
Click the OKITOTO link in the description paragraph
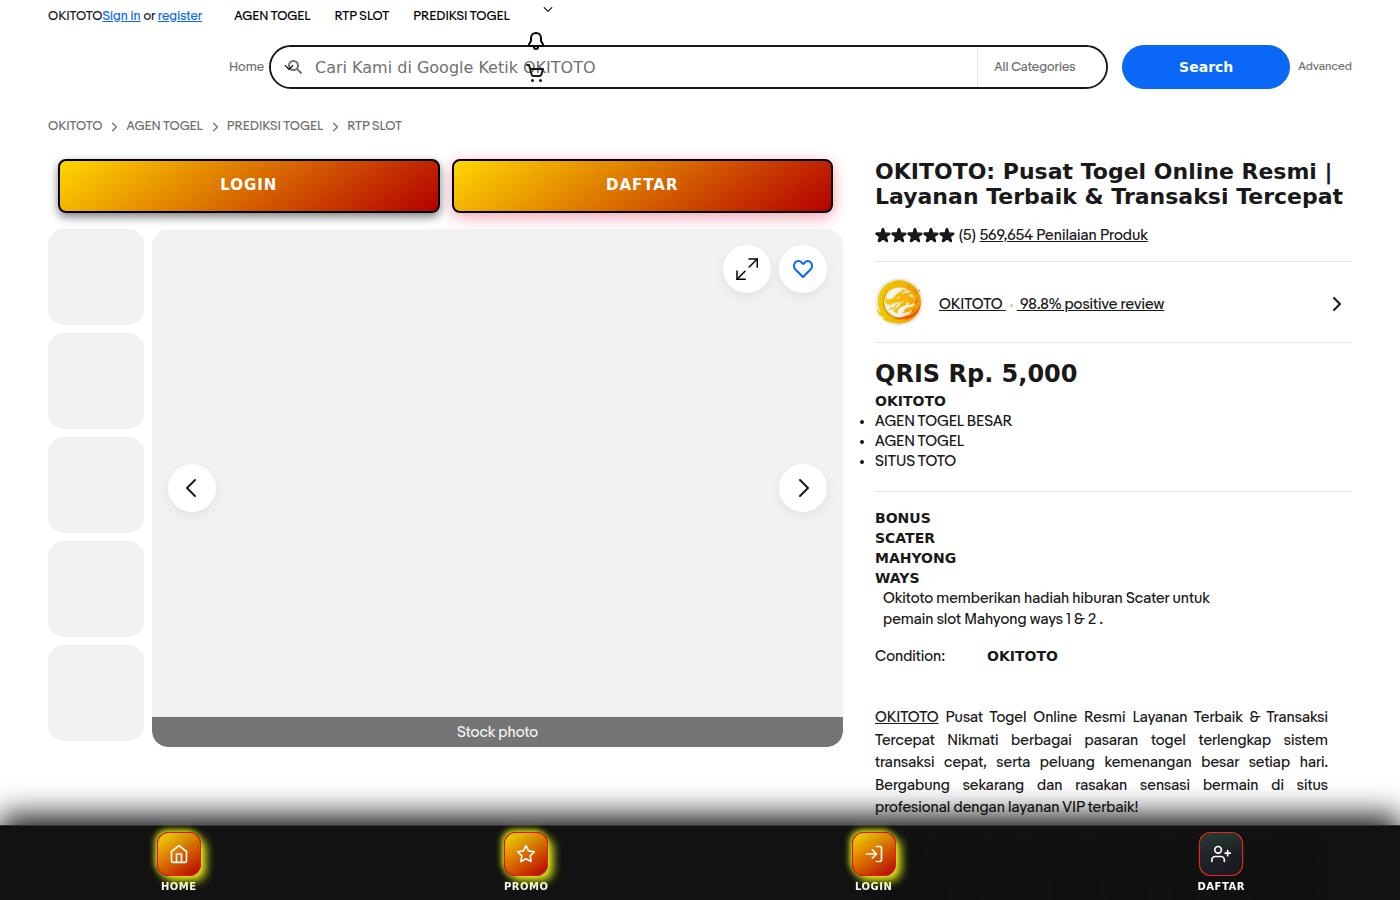pyautogui.click(x=906, y=717)
